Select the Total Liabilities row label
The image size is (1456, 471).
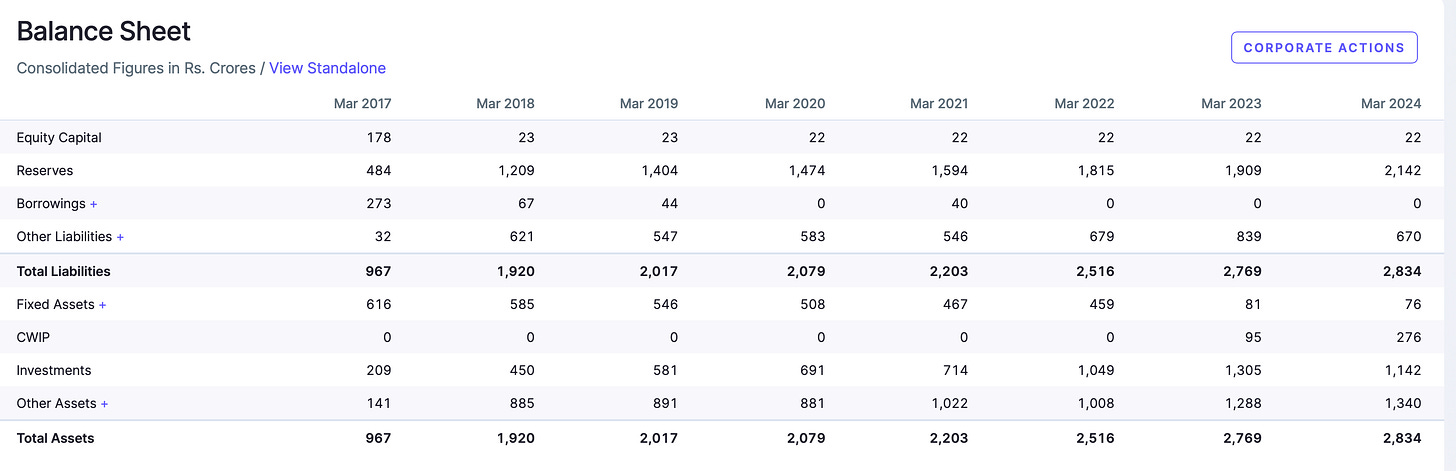click(x=64, y=271)
